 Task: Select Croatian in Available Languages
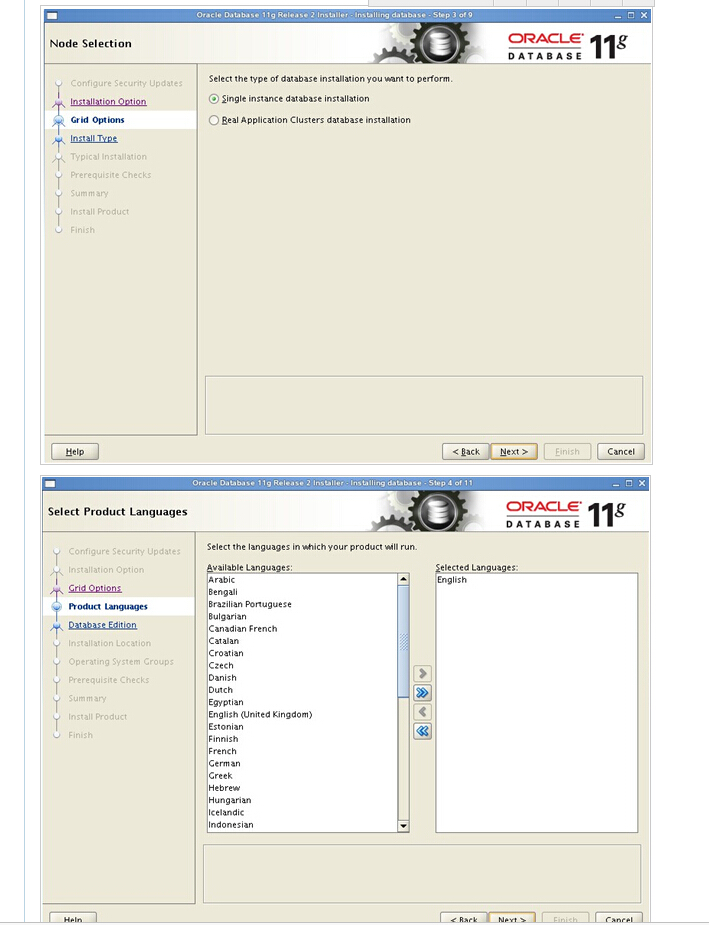tap(303, 654)
